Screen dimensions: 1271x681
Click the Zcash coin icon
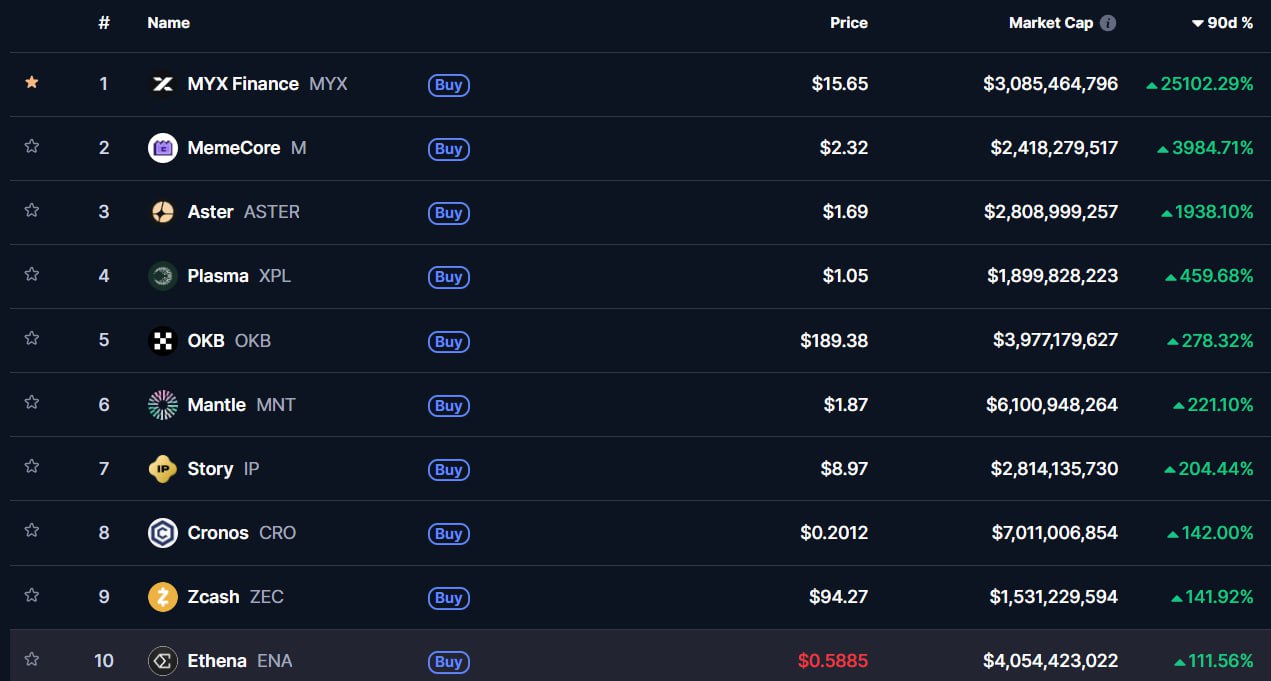point(162,597)
